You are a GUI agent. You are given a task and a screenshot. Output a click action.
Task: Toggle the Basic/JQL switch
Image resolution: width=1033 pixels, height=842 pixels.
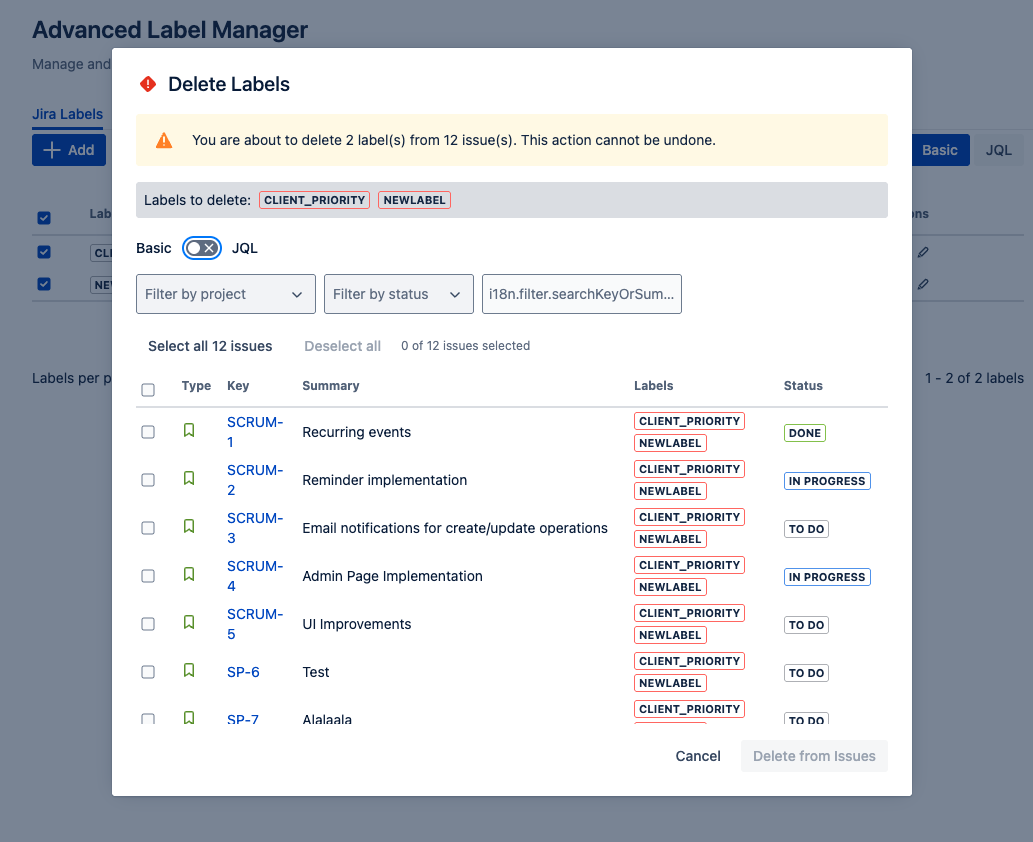201,247
